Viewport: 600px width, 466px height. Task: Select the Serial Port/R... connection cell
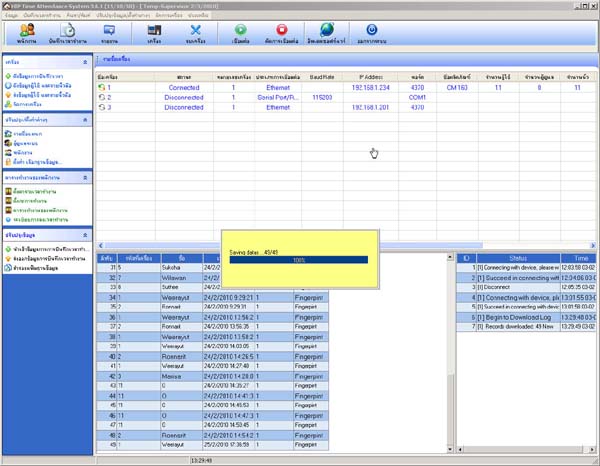(278, 98)
